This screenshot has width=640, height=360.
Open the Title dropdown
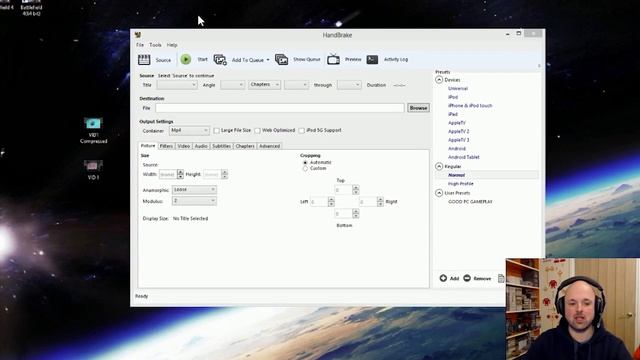click(x=177, y=85)
